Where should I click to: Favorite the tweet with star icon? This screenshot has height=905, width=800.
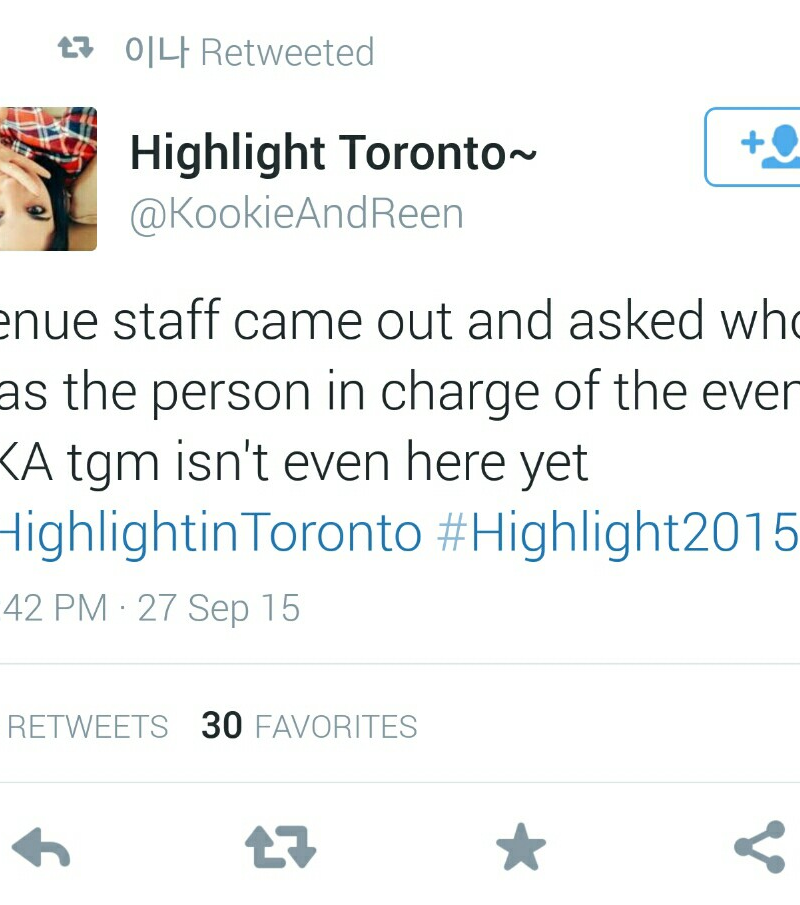(521, 847)
